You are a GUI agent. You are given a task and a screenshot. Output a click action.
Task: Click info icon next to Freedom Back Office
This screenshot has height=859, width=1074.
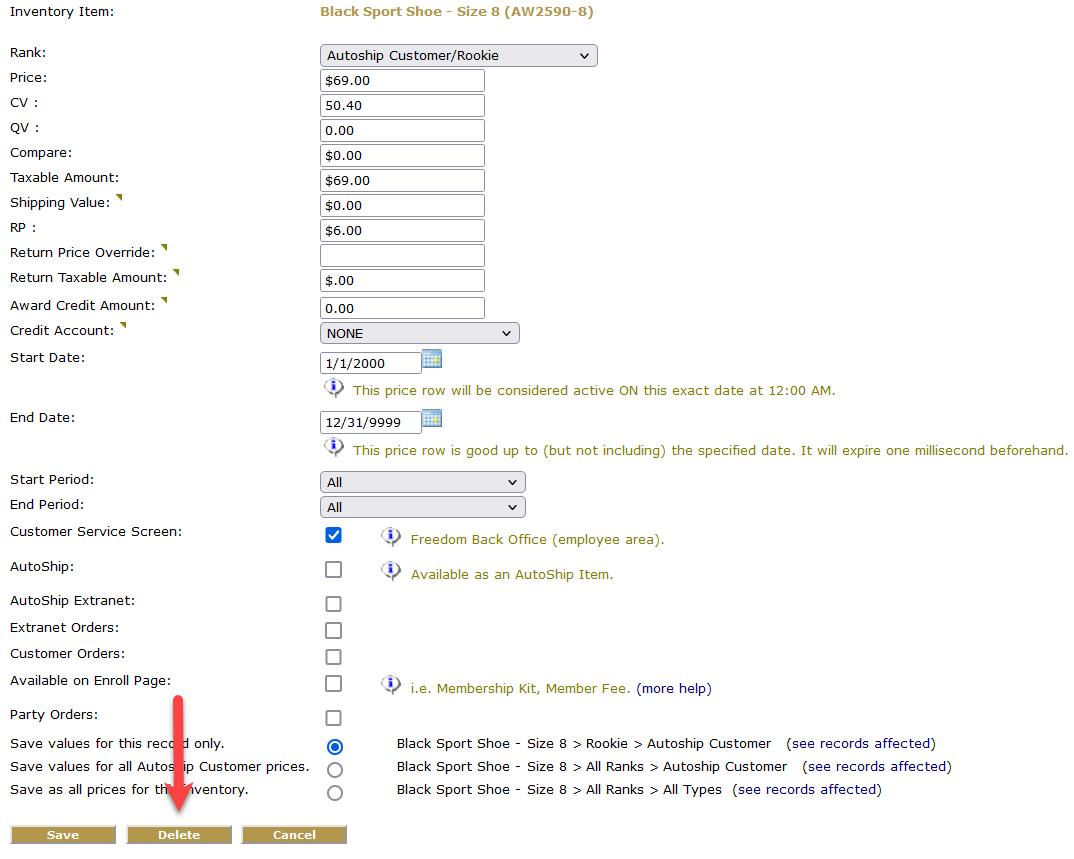[391, 537]
